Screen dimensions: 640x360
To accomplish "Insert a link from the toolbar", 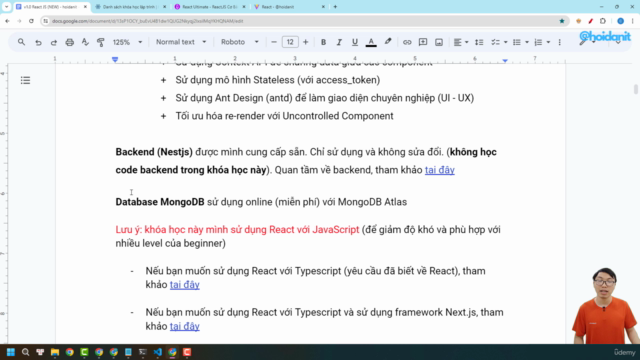I will pos(407,42).
